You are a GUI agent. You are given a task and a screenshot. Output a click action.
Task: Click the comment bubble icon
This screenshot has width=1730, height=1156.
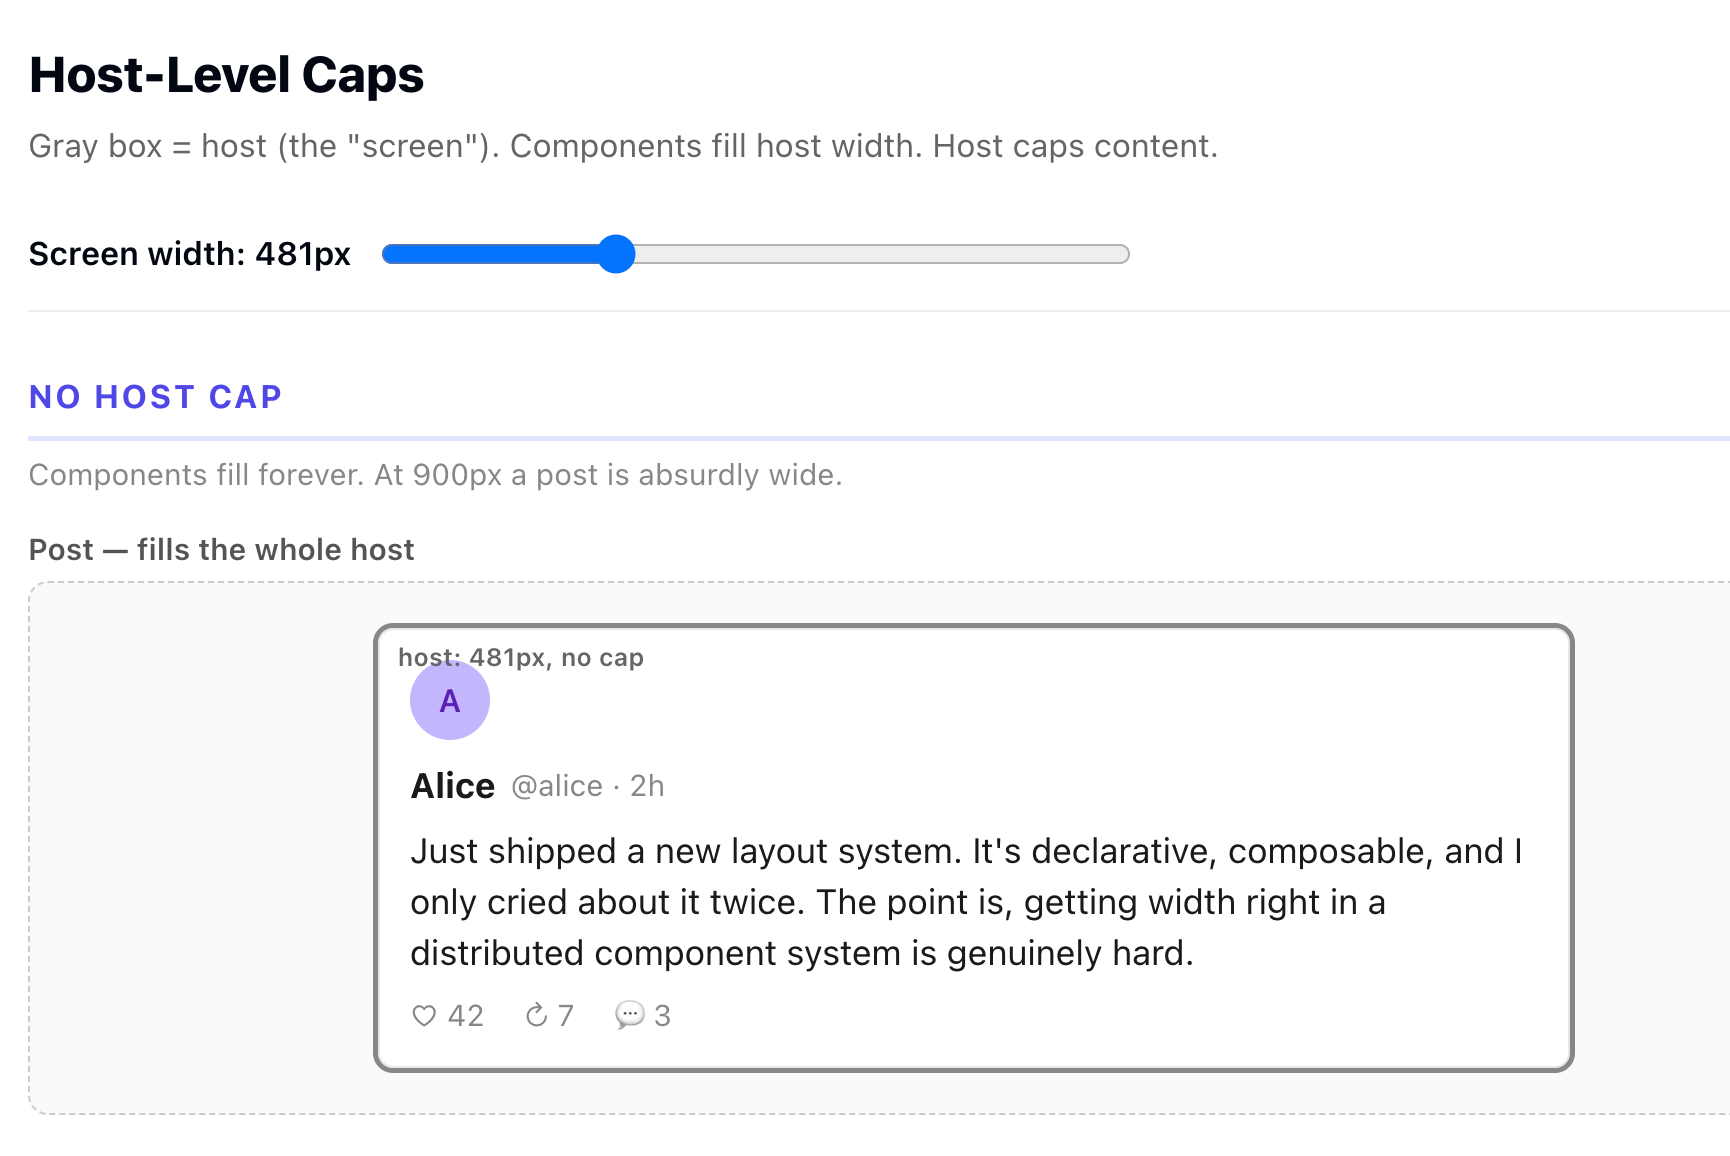pyautogui.click(x=629, y=1016)
